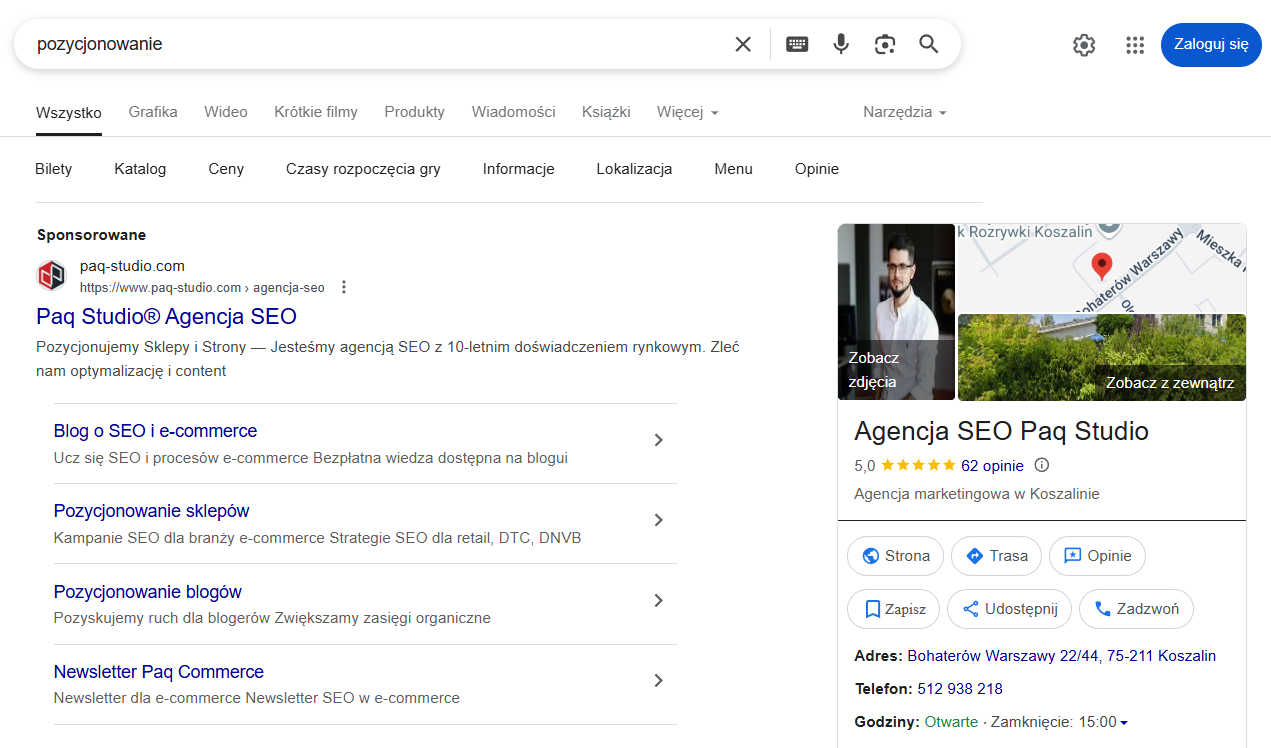1271x748 pixels.
Task: Open the Pozycjonowanie sklepów sitelink
Action: pos(152,511)
